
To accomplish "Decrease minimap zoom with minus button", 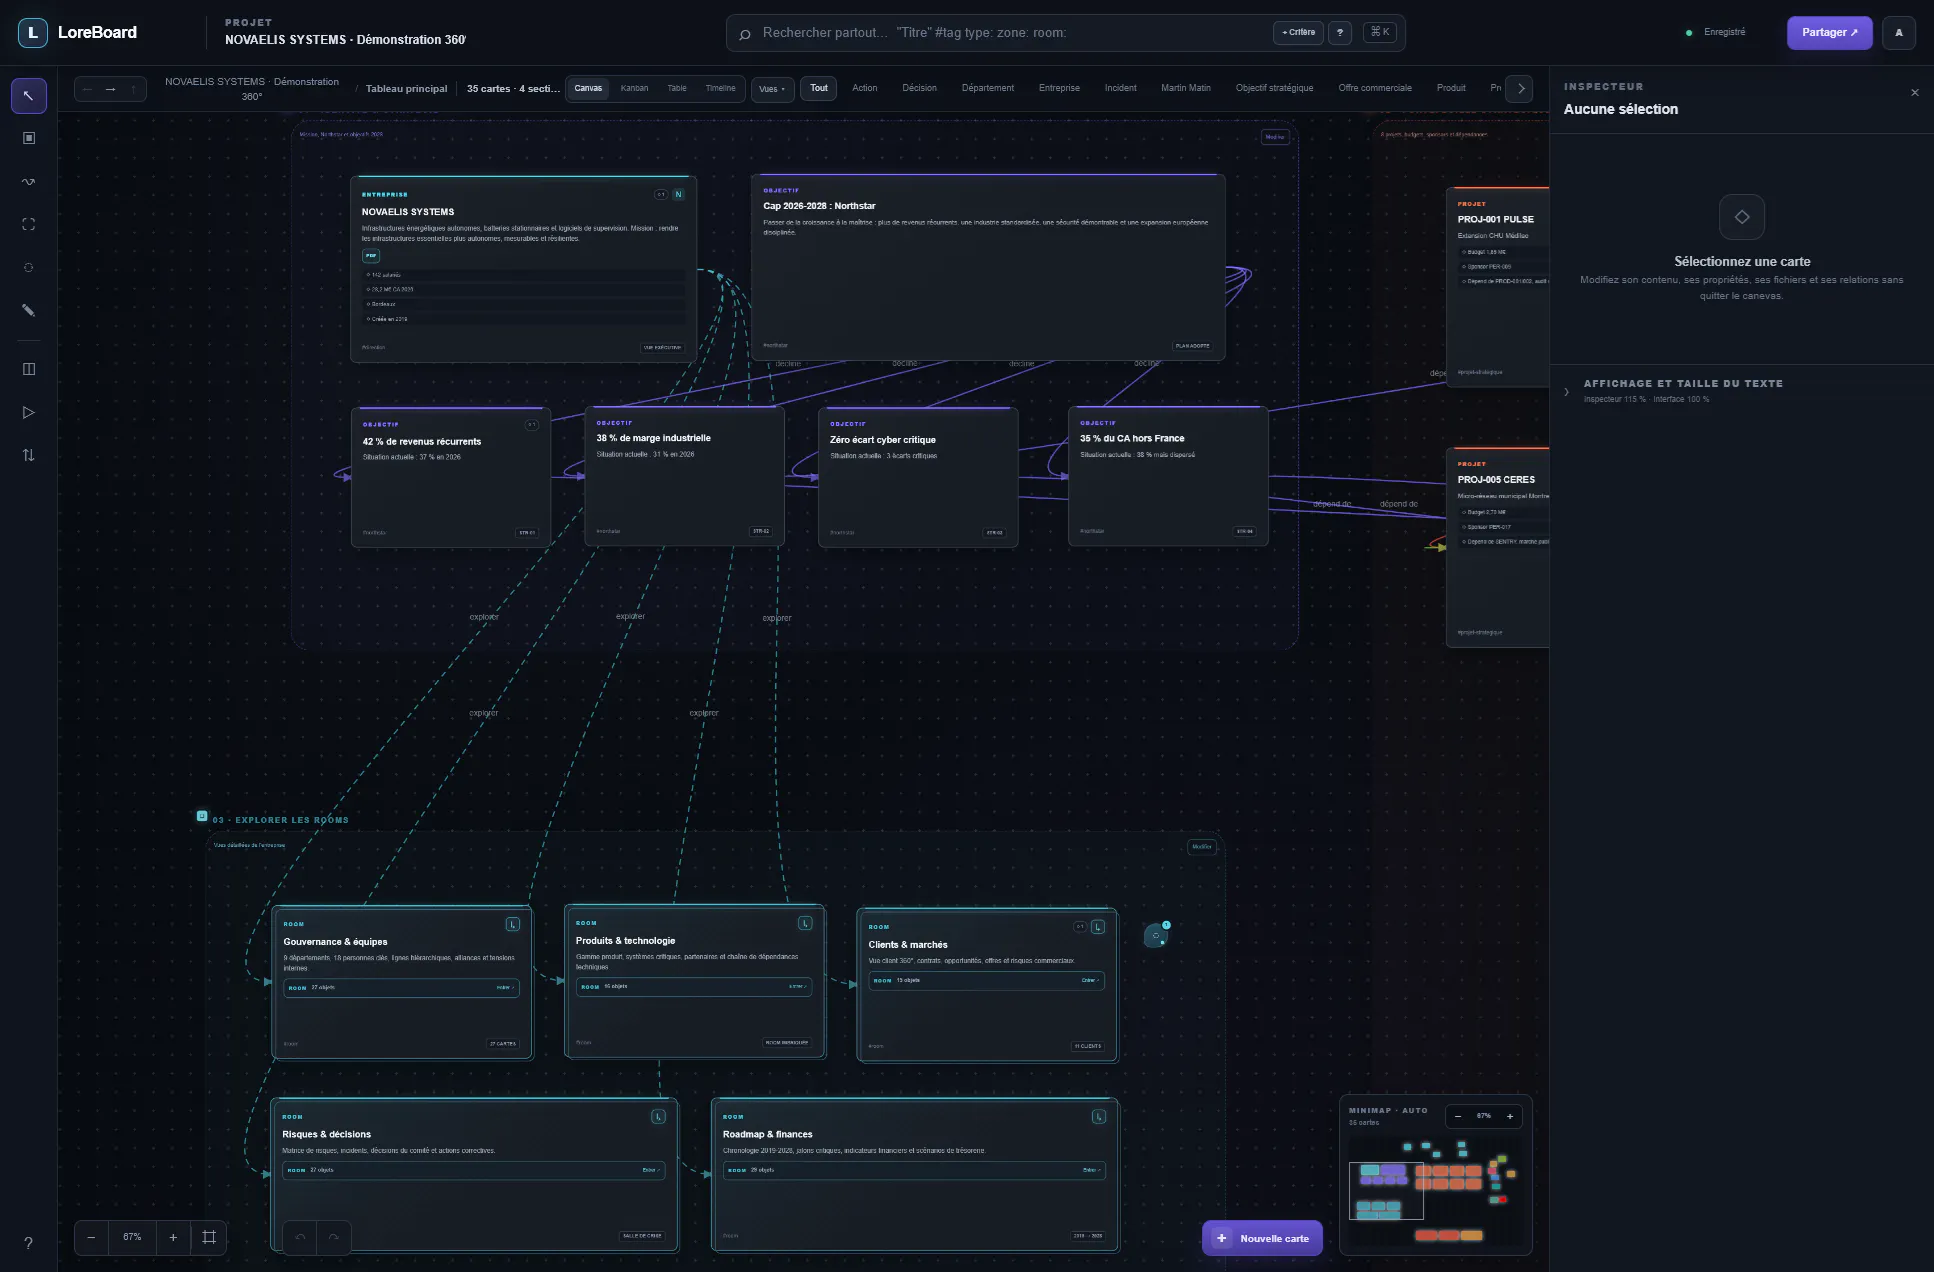I will (x=1458, y=1116).
